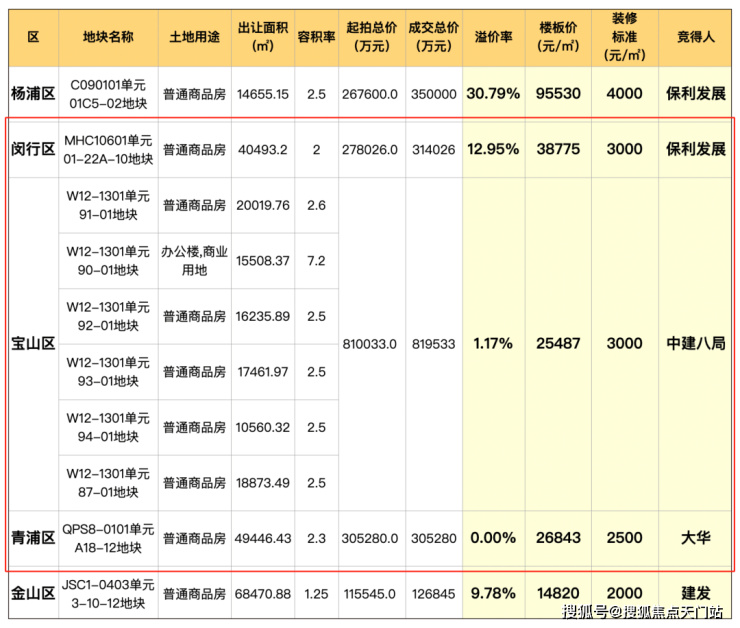Click the 宝山区 district cell
The image size is (740, 628).
(32, 343)
